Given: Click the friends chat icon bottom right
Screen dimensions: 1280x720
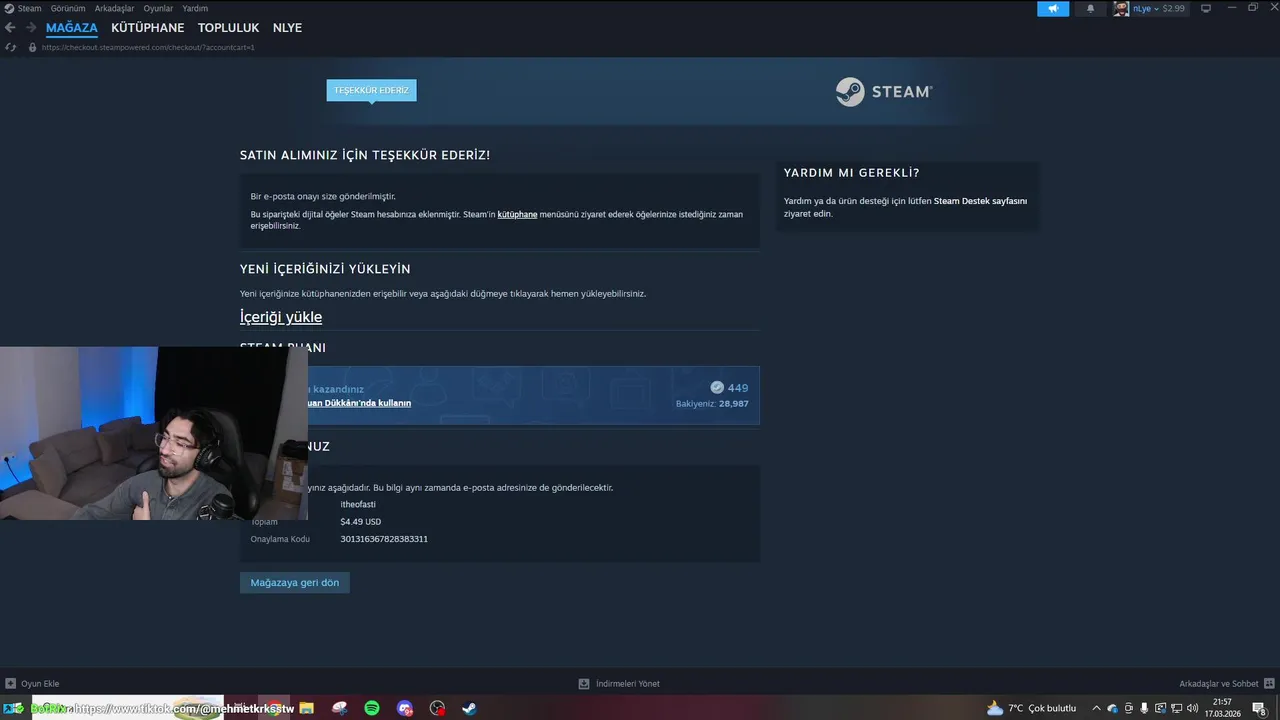Looking at the screenshot, I should point(1269,684).
